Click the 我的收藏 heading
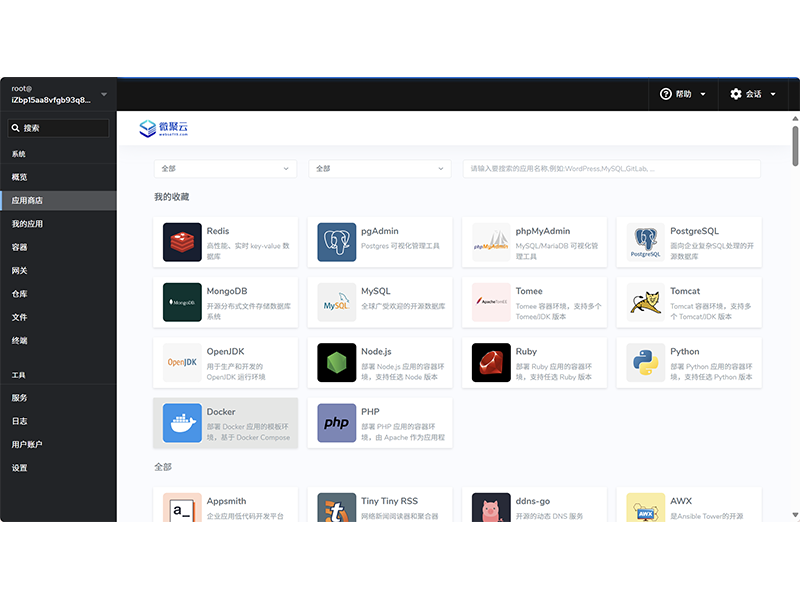The height and width of the screenshot is (600, 800). (x=172, y=197)
